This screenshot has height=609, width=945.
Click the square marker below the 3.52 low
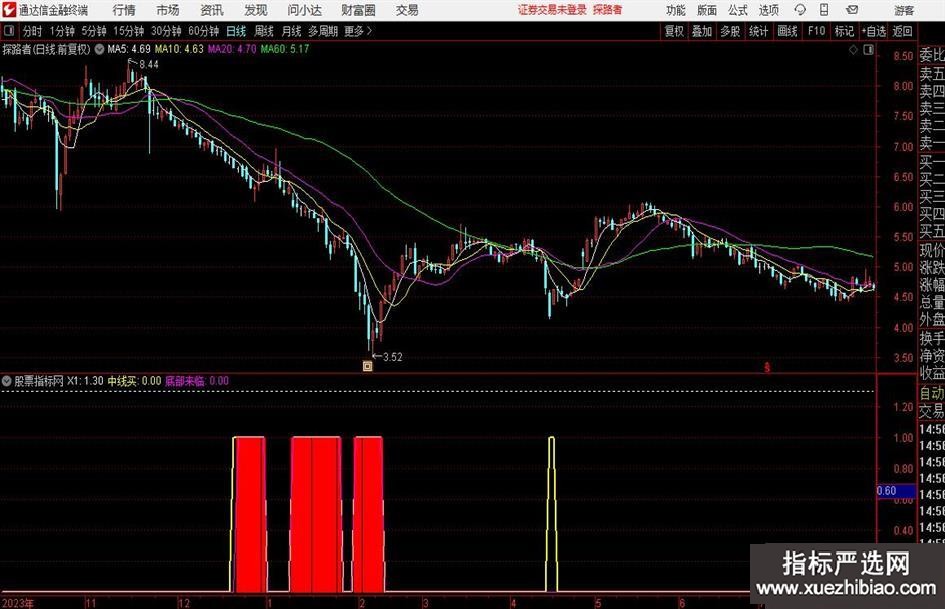tap(368, 365)
